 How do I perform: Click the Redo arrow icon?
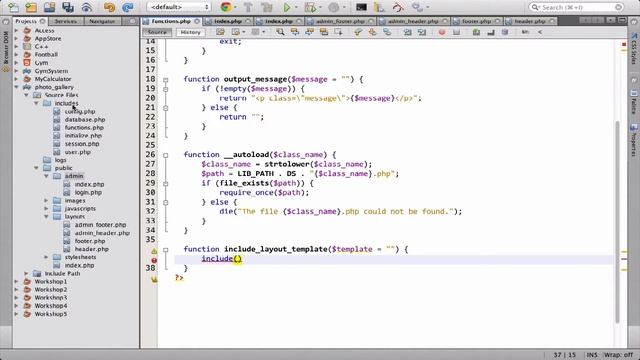click(x=128, y=7)
